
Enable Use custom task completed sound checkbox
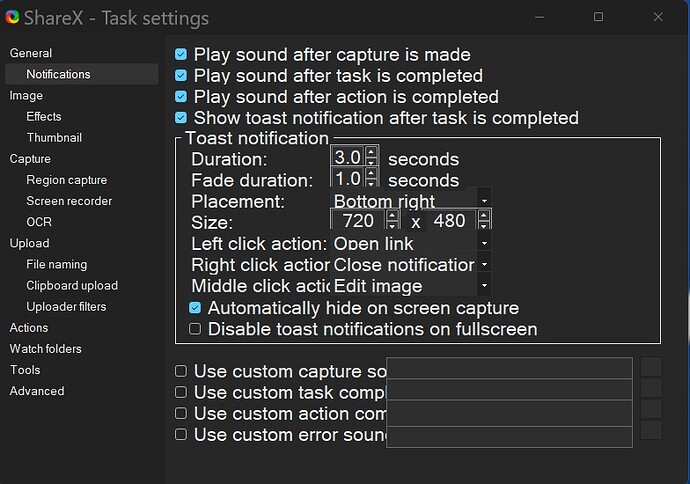[x=181, y=392]
